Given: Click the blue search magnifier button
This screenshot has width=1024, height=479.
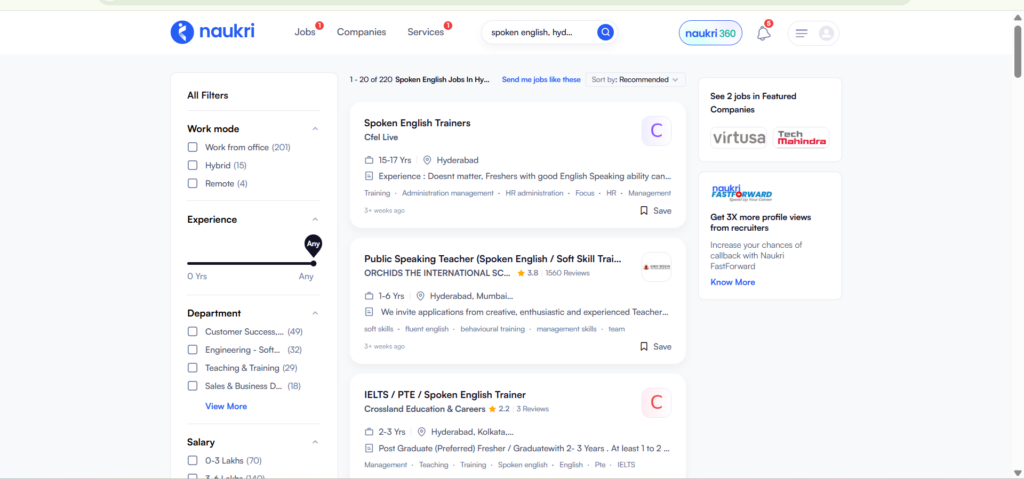Looking at the screenshot, I should pyautogui.click(x=605, y=32).
